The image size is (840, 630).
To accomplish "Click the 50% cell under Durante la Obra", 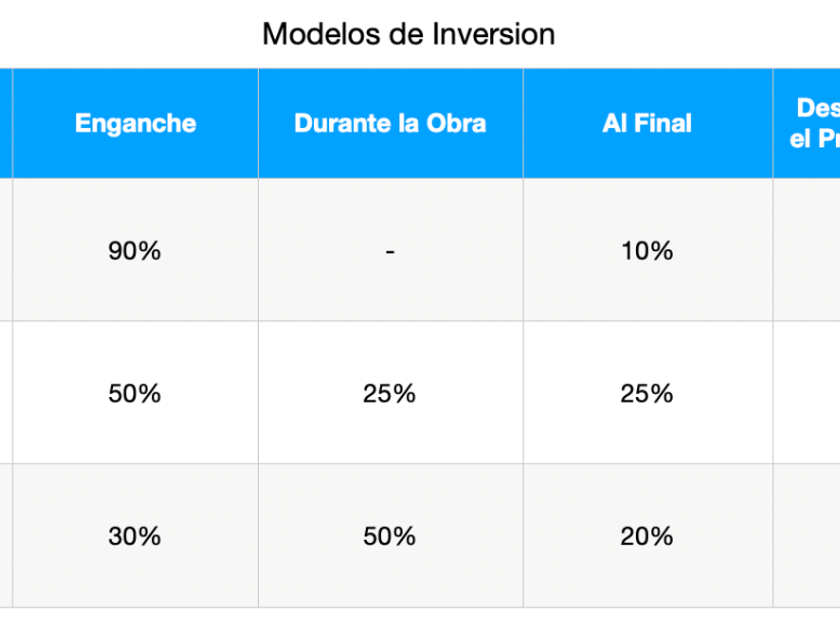I will 390,536.
